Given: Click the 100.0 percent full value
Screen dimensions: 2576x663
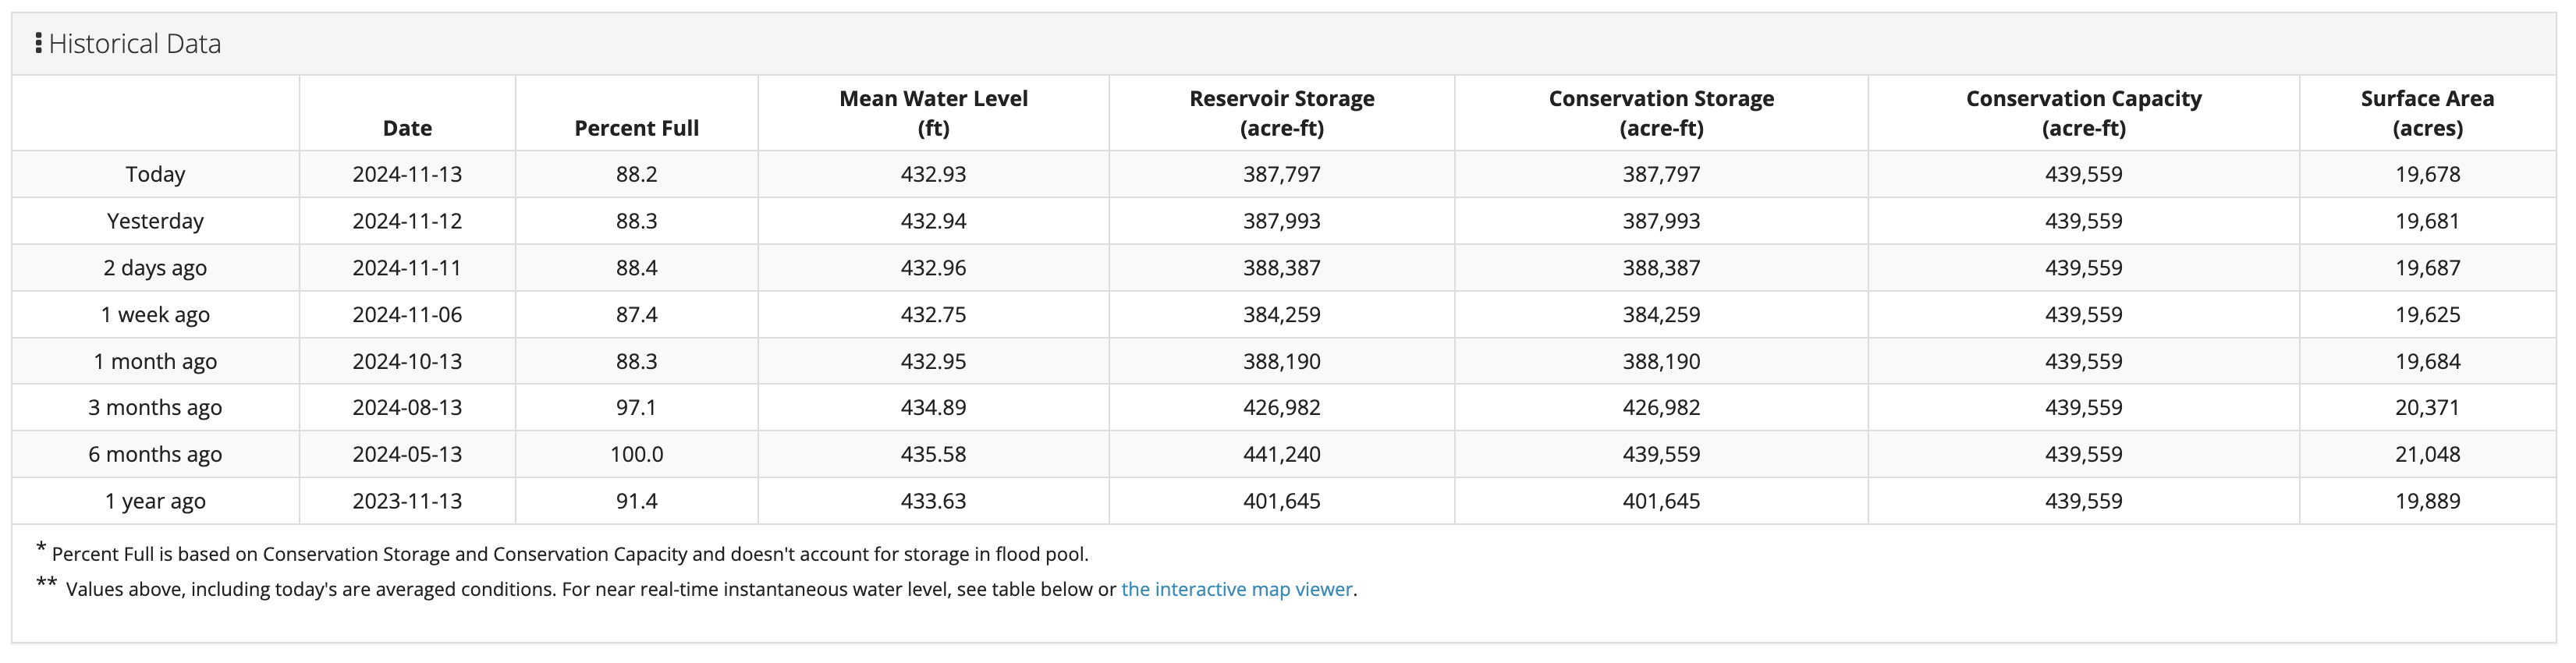Looking at the screenshot, I should 636,454.
